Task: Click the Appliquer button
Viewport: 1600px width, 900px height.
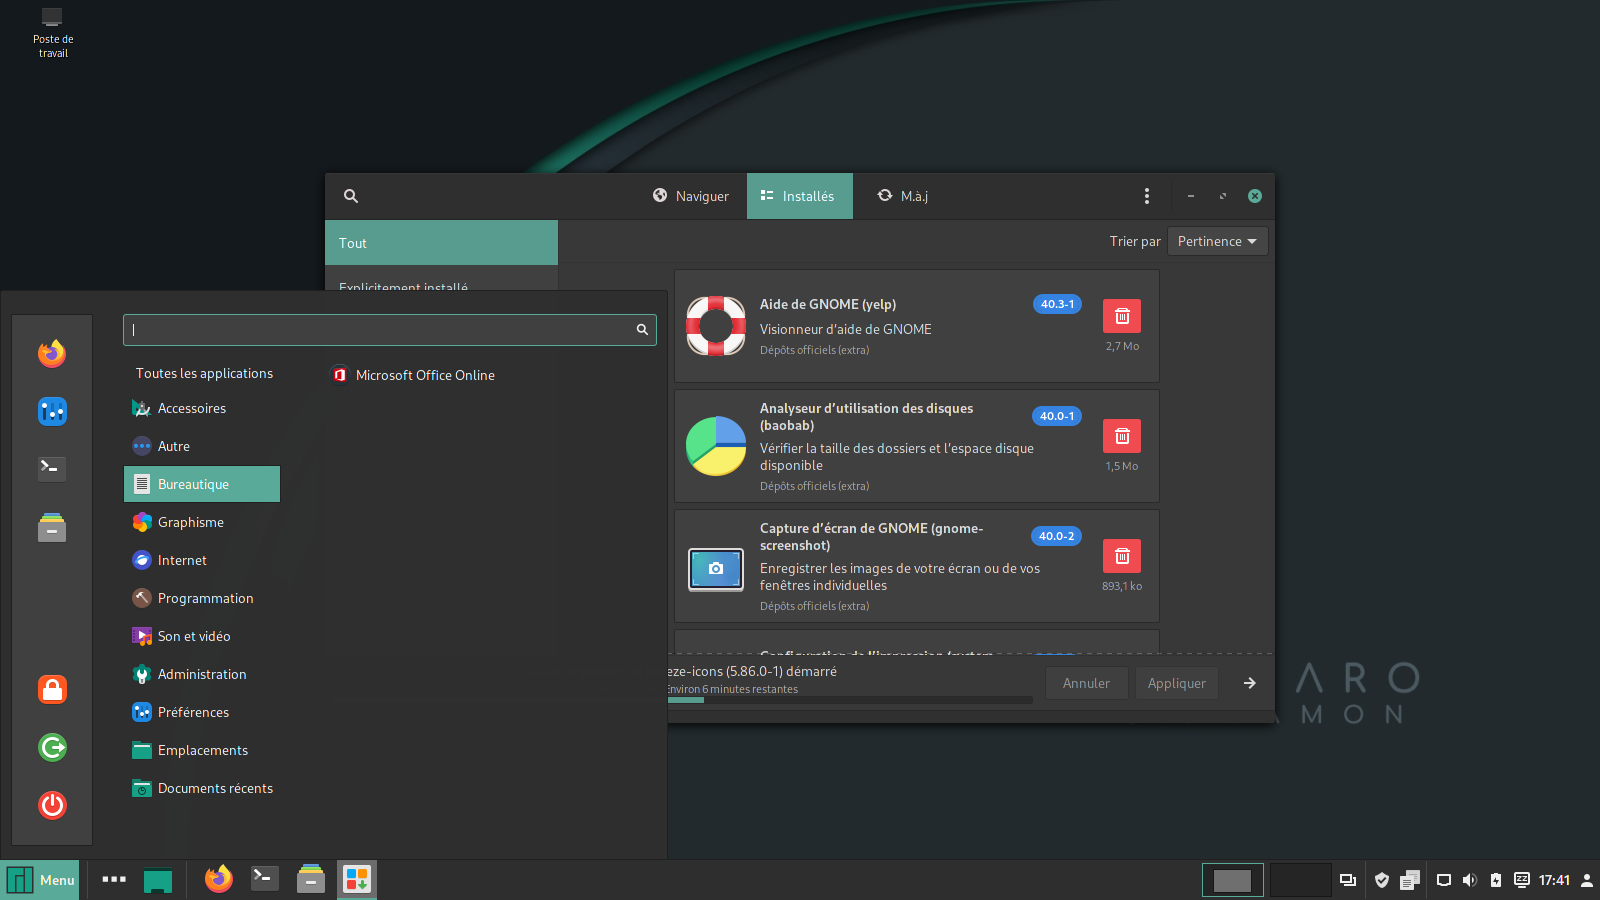Action: (1176, 683)
